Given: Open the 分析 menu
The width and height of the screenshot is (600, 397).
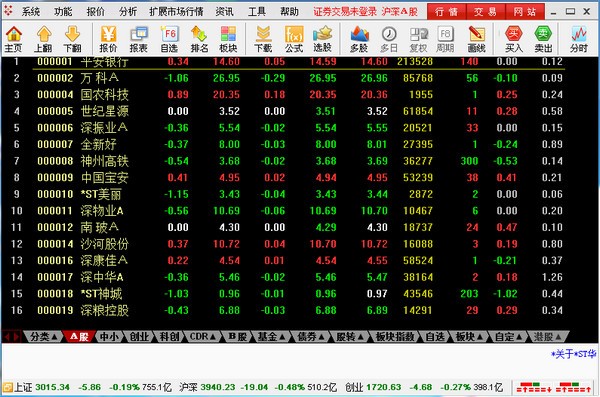Looking at the screenshot, I should point(127,11).
